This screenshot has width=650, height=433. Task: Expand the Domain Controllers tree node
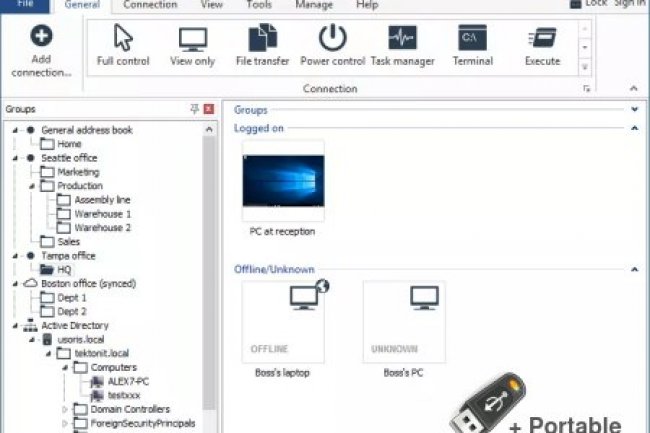tap(66, 409)
